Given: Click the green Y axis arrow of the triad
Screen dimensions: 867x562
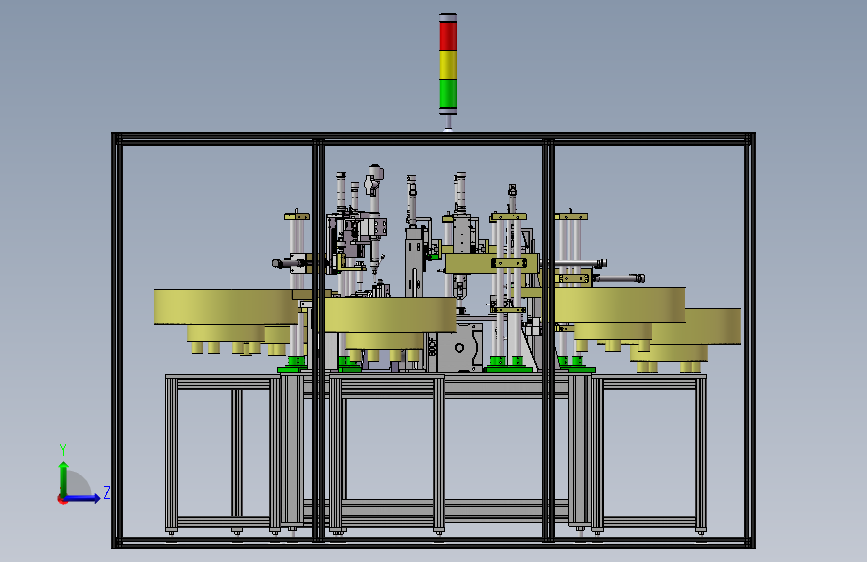Looking at the screenshot, I should (x=64, y=479).
